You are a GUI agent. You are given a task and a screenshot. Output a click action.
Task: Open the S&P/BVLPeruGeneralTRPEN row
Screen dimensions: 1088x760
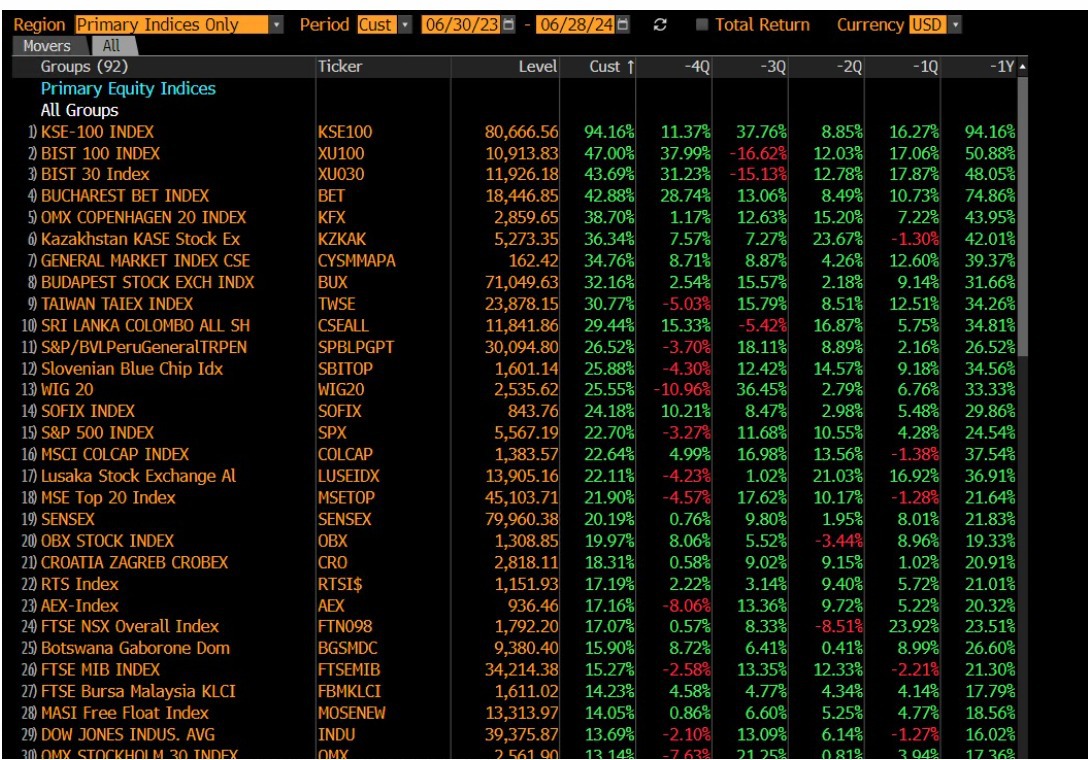(x=514, y=347)
